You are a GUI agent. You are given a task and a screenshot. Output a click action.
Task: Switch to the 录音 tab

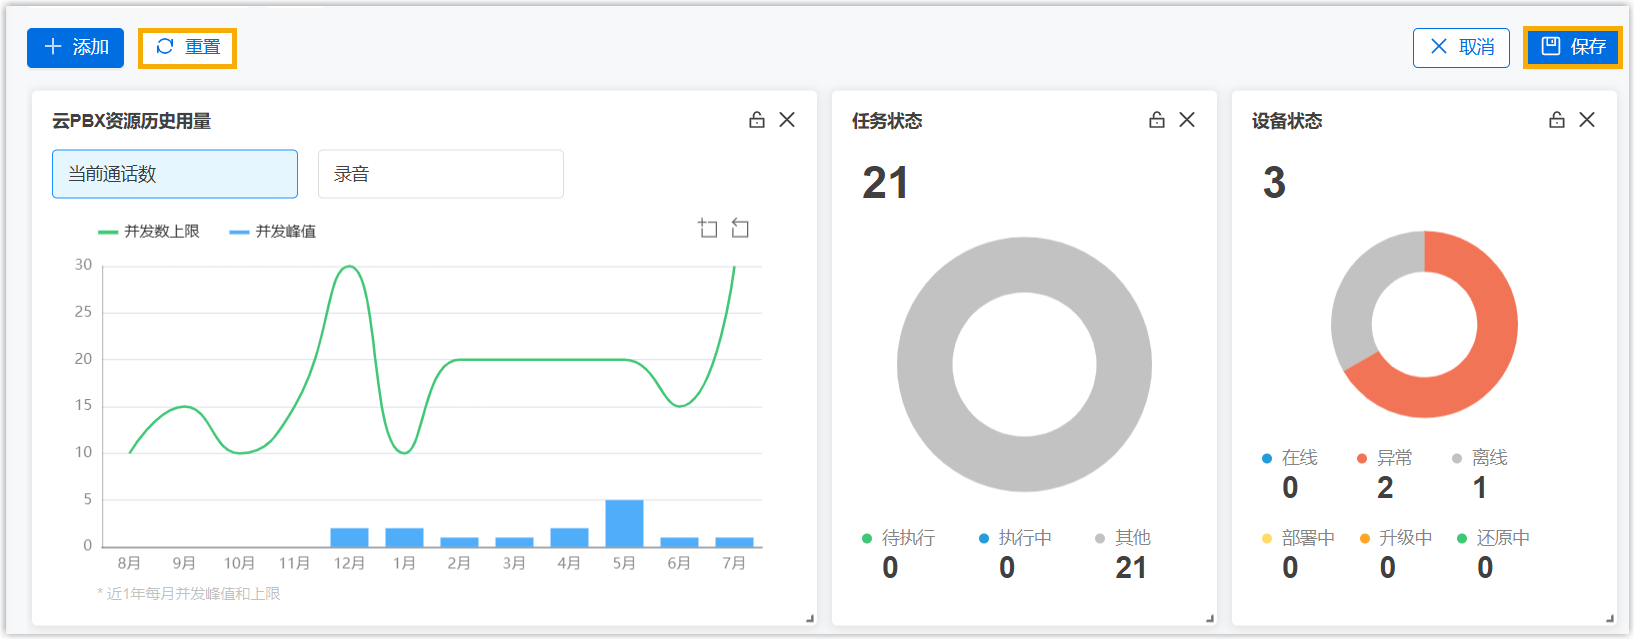[440, 174]
